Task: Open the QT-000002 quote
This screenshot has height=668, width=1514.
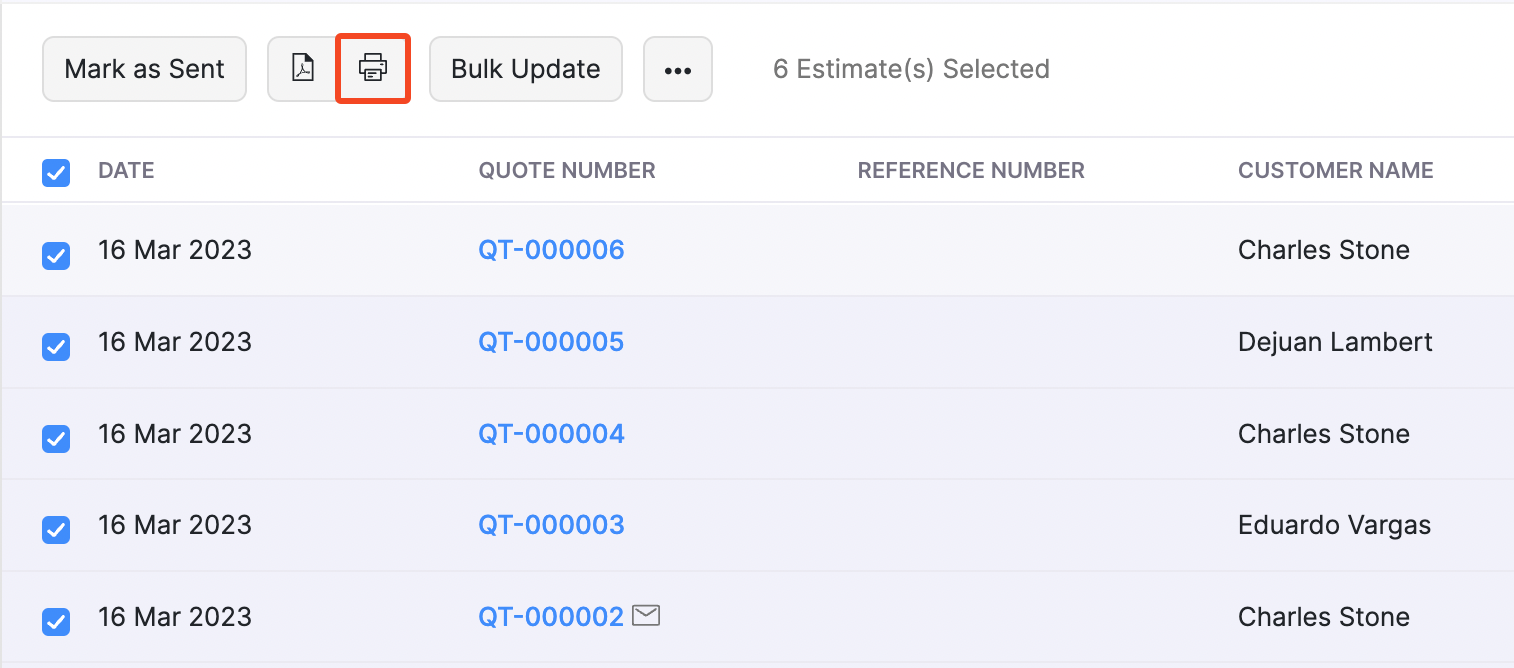Action: (x=551, y=617)
